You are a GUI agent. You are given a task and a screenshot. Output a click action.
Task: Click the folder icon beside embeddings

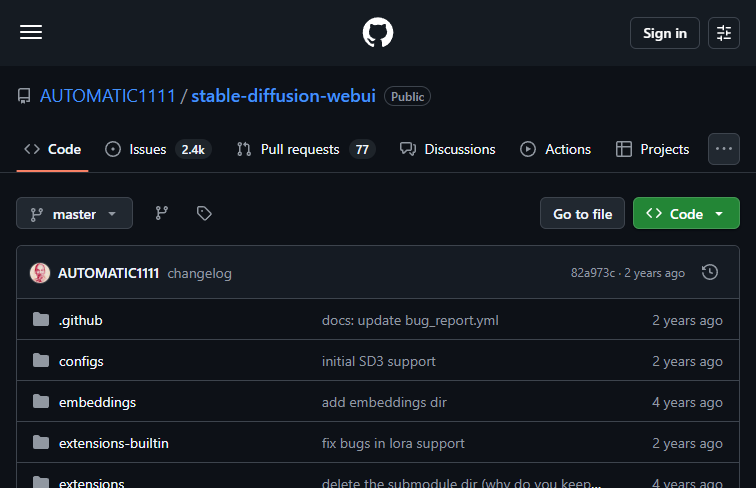pyautogui.click(x=41, y=401)
